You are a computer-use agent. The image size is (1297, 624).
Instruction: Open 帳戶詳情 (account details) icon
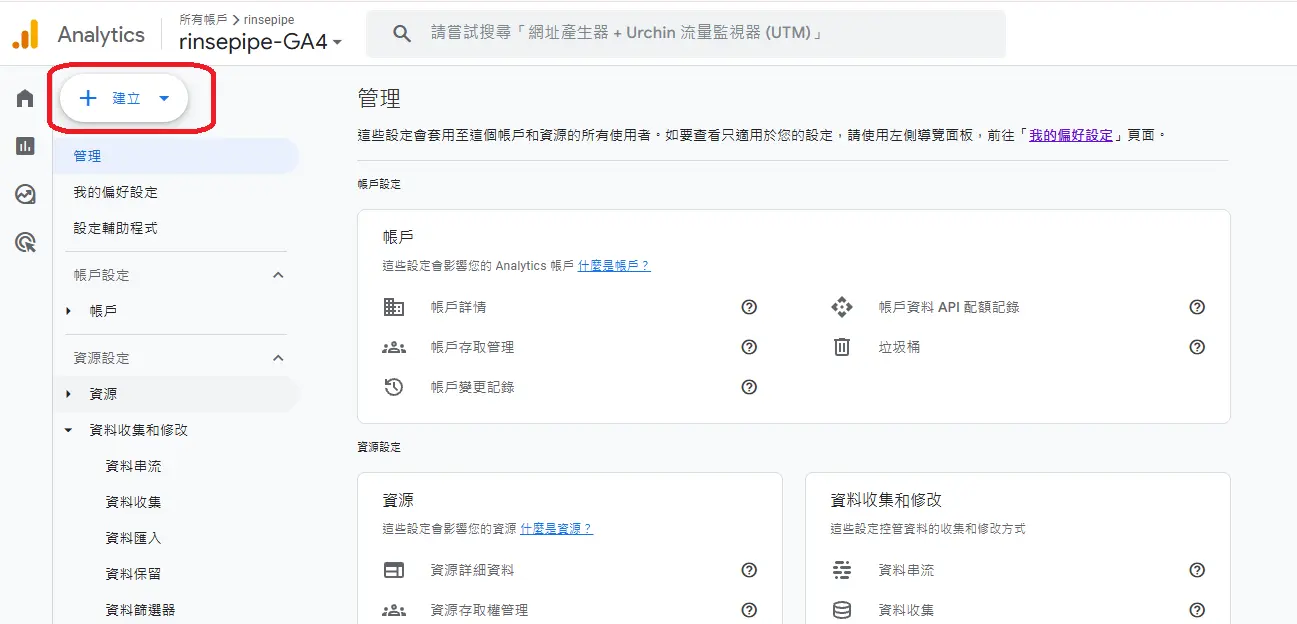[x=396, y=307]
